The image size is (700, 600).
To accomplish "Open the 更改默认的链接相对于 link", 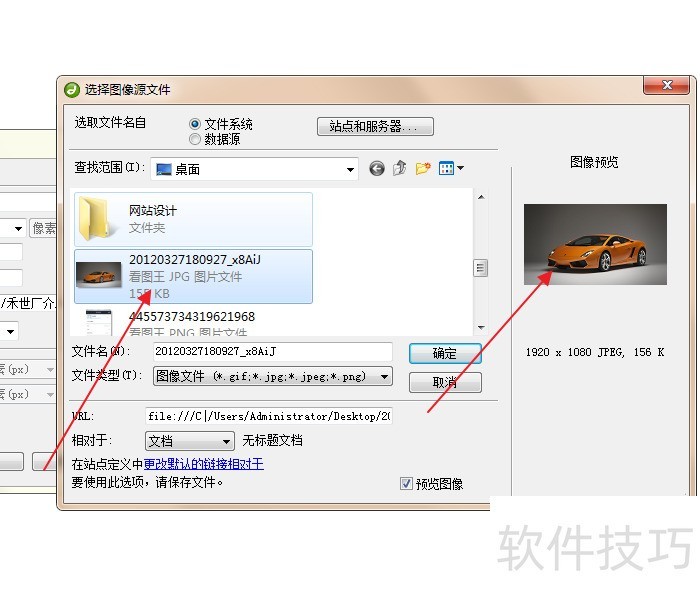I will coord(204,464).
